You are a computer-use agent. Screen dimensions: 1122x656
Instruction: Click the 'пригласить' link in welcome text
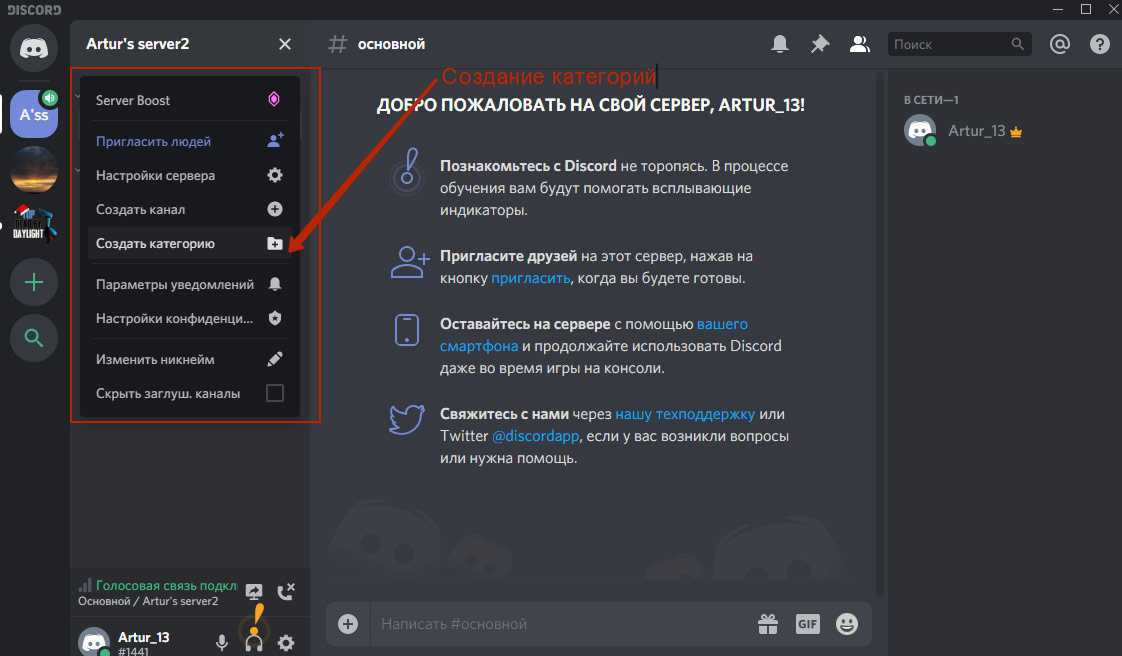(x=530, y=278)
